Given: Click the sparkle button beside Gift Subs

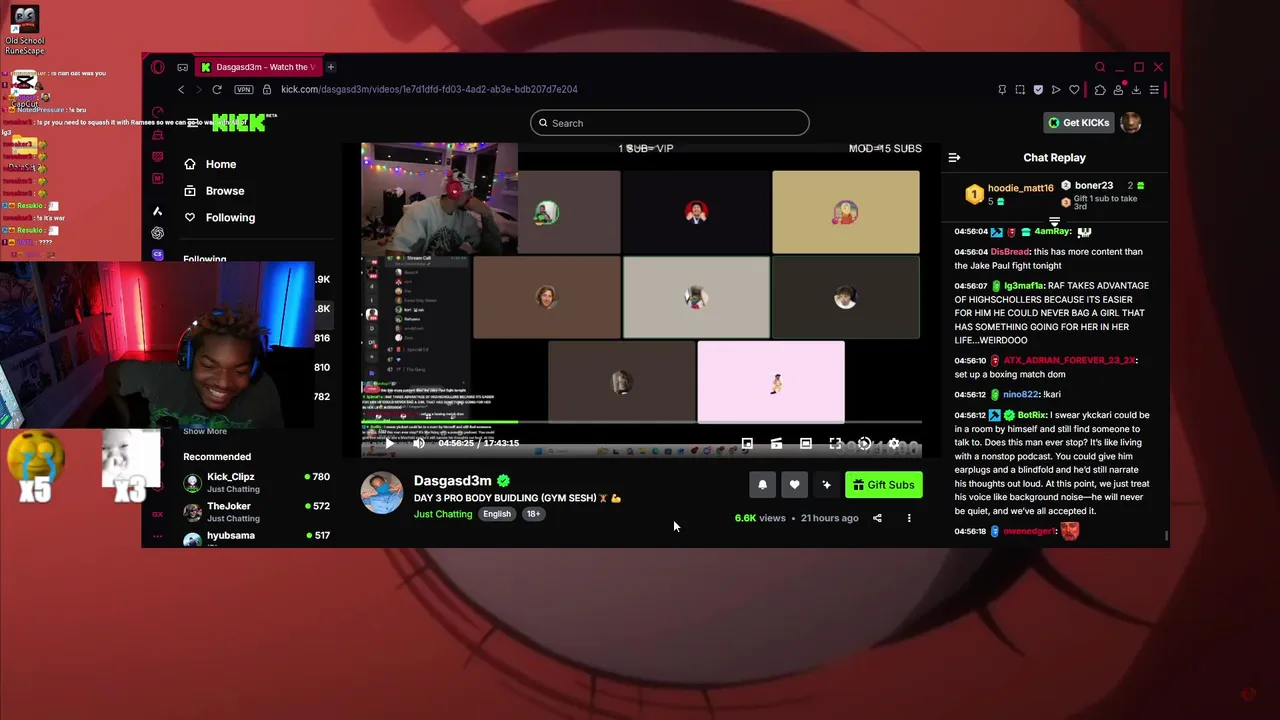Looking at the screenshot, I should (826, 485).
